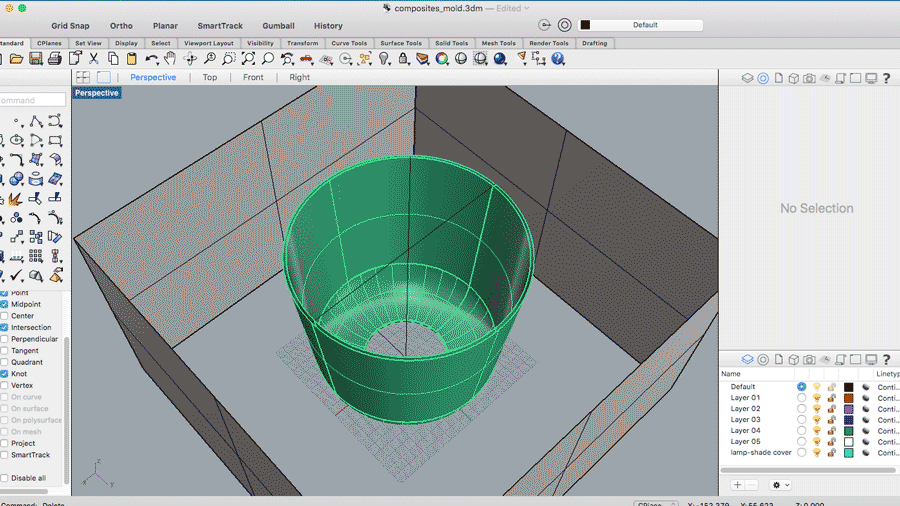Switch to the Top viewport tab

tap(209, 77)
